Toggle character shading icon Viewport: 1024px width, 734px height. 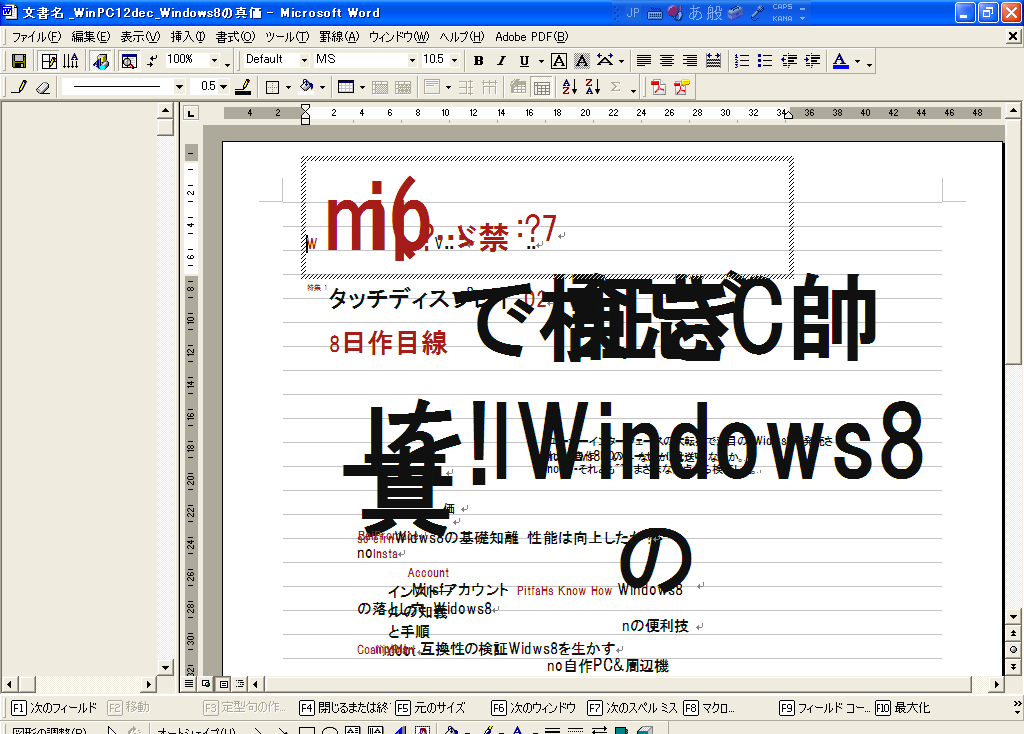[x=582, y=61]
